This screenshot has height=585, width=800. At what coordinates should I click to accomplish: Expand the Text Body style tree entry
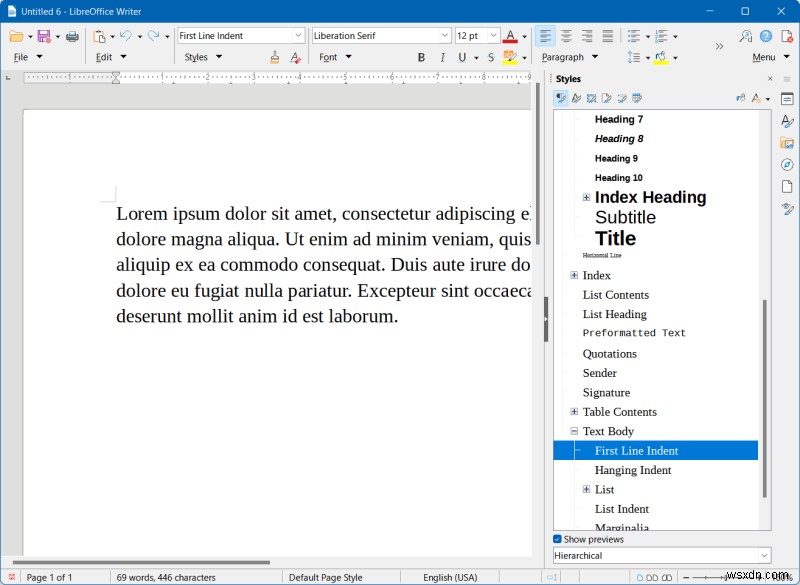click(x=573, y=431)
